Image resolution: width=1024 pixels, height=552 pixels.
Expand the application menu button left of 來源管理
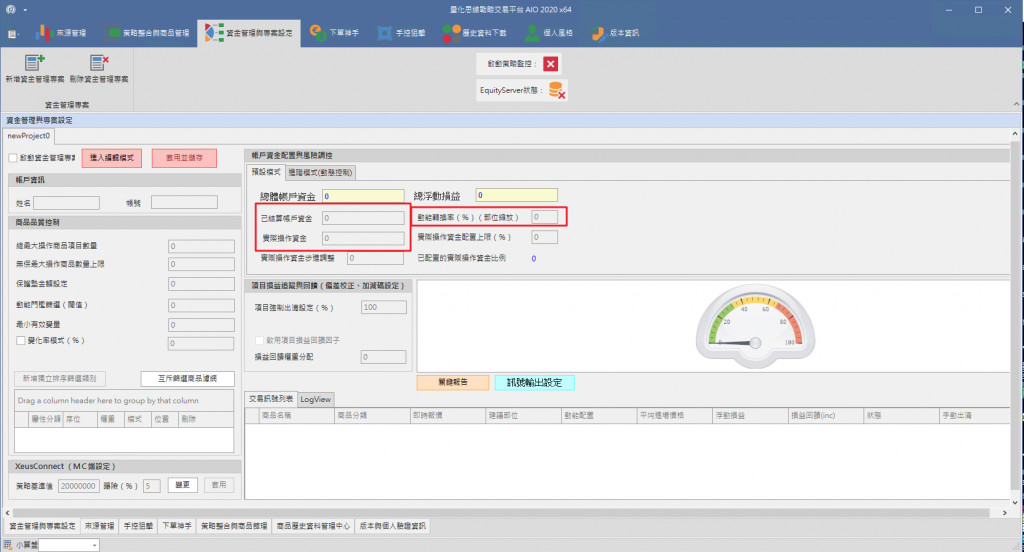point(14,33)
